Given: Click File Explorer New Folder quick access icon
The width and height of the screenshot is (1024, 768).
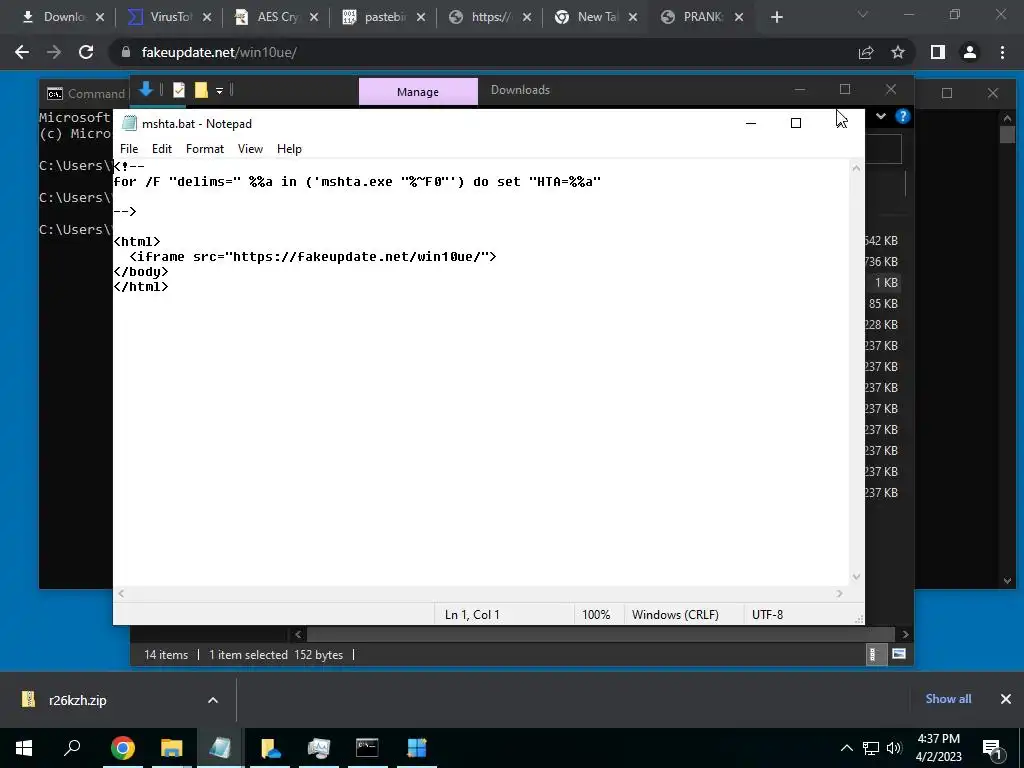Looking at the screenshot, I should point(201,90).
